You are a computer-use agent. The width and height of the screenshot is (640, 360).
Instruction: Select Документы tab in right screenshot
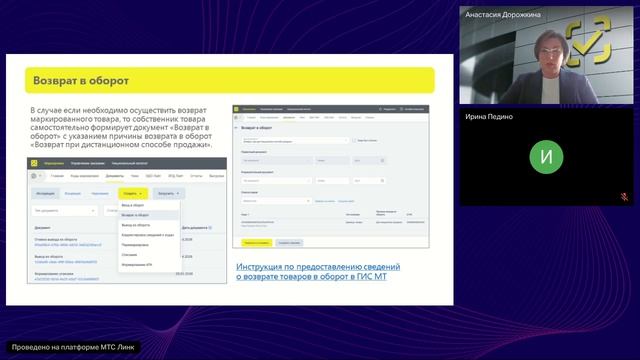(x=289, y=118)
